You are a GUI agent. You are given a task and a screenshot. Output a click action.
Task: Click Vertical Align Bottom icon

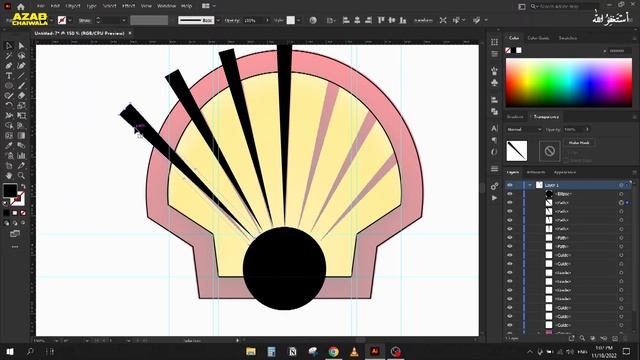click(403, 20)
